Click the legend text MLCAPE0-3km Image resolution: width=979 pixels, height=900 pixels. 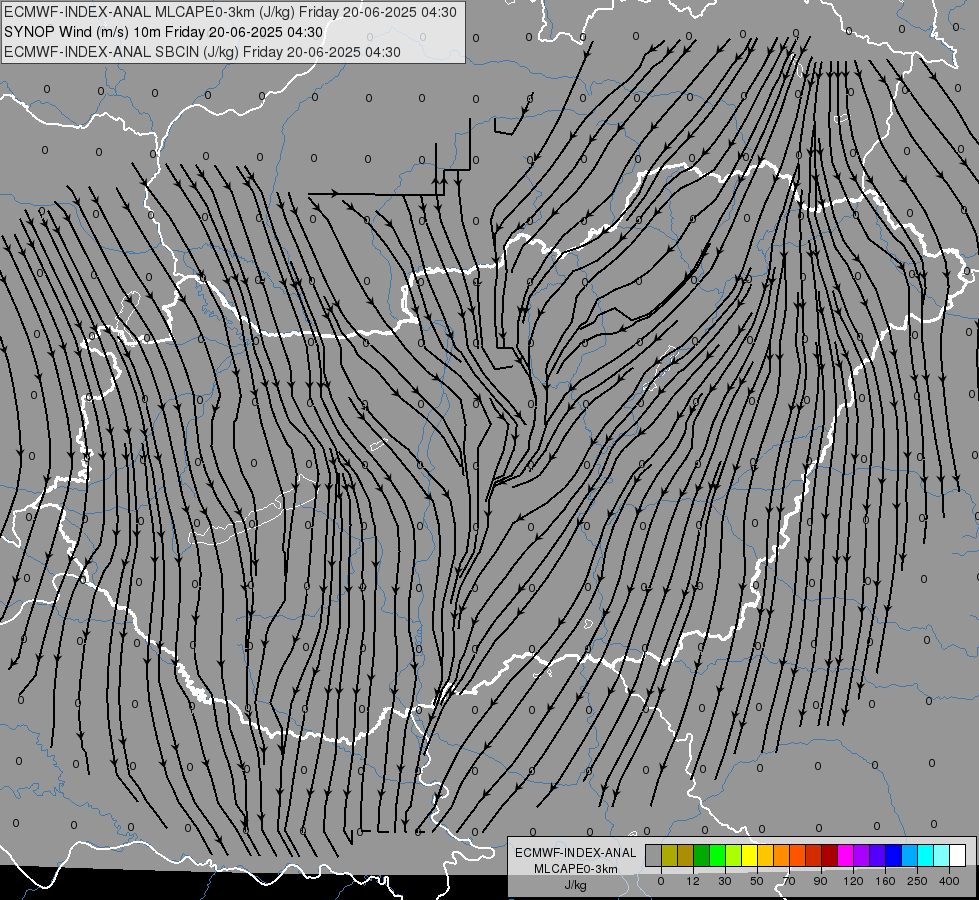click(576, 869)
